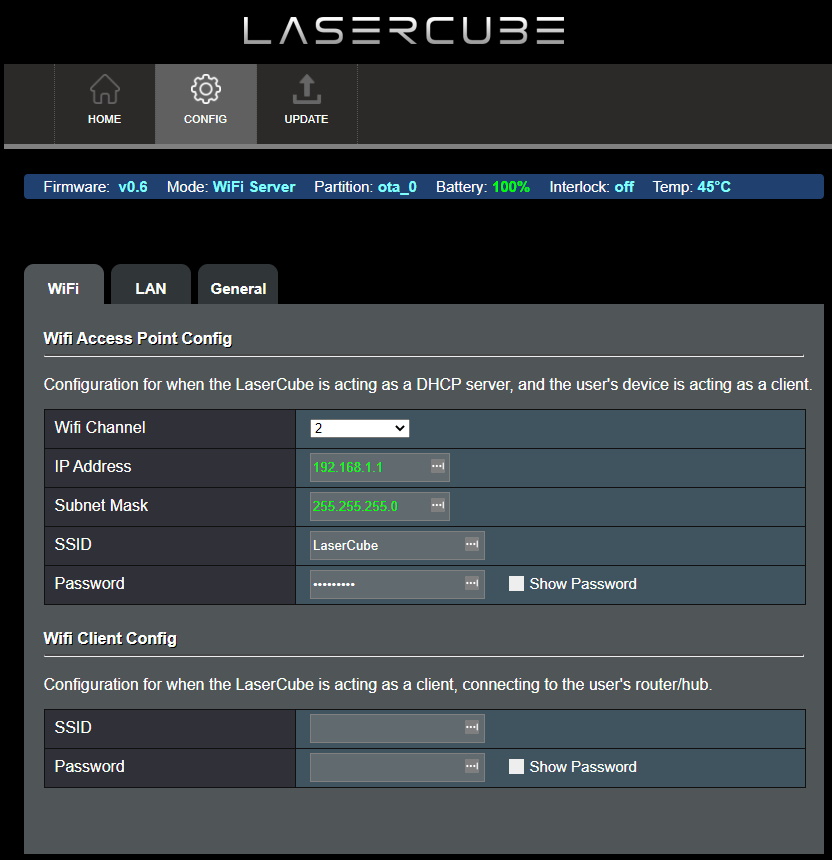
Task: Switch to the LAN tab
Action: point(151,288)
